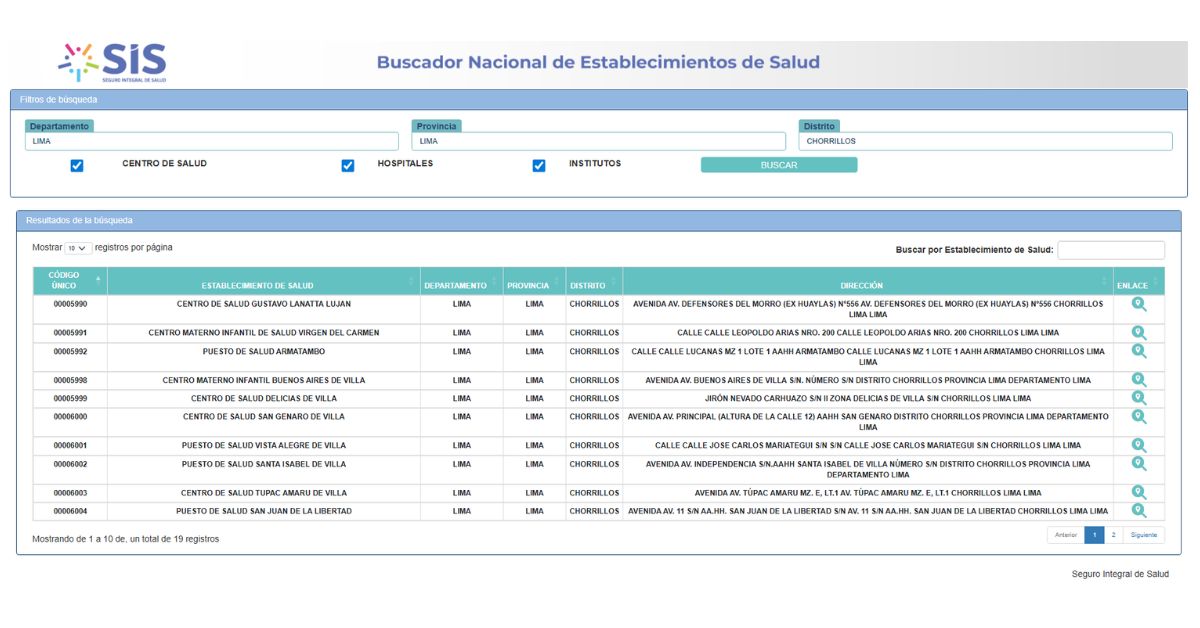This screenshot has width=1200, height=628.
Task: Click Buscador Nacional de Establecimientos de Salud title
Action: point(598,62)
